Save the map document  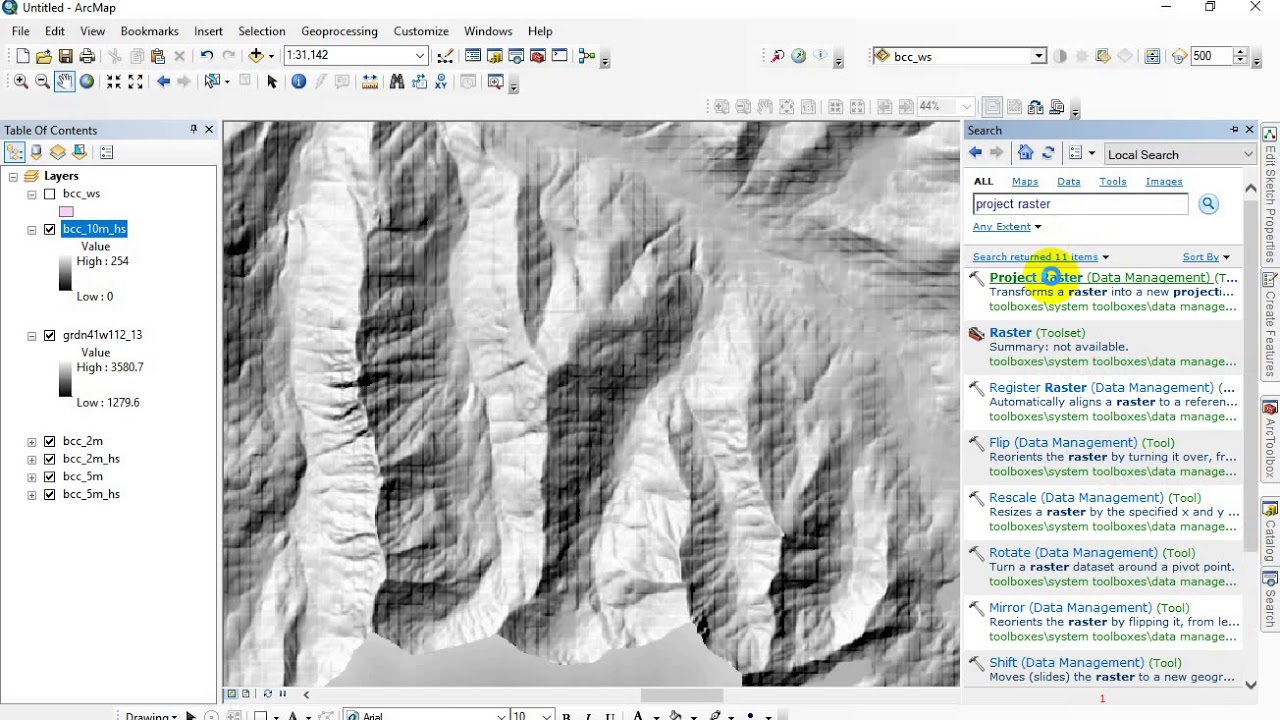pos(65,56)
